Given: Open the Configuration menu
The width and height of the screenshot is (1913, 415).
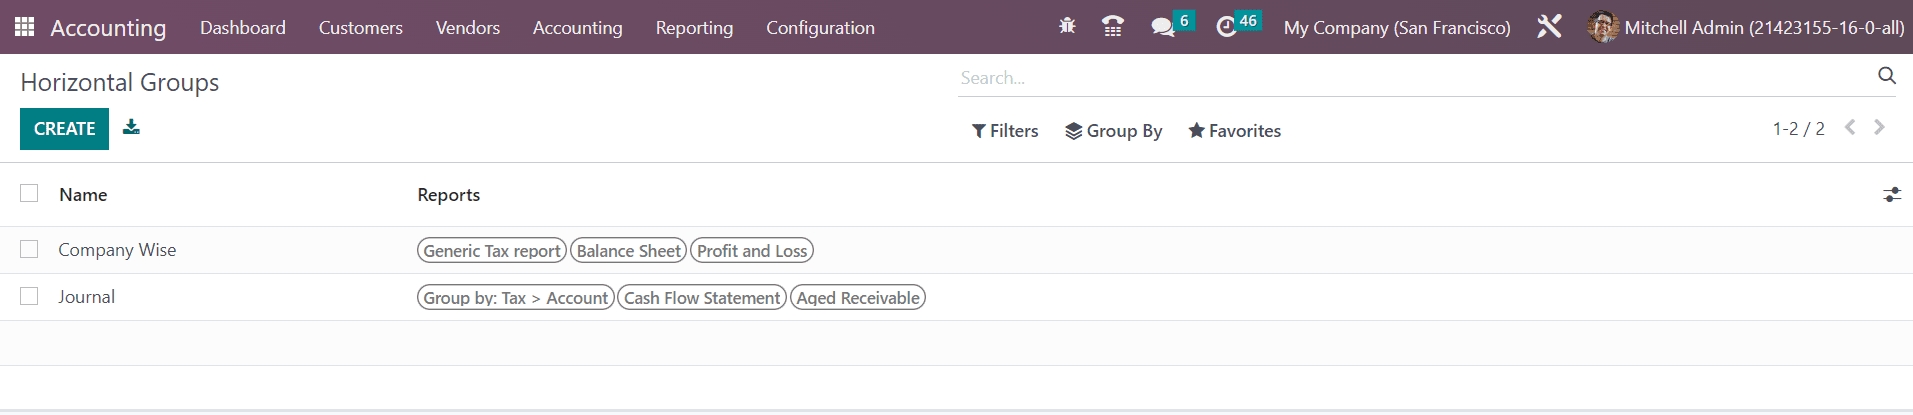Looking at the screenshot, I should [x=820, y=28].
